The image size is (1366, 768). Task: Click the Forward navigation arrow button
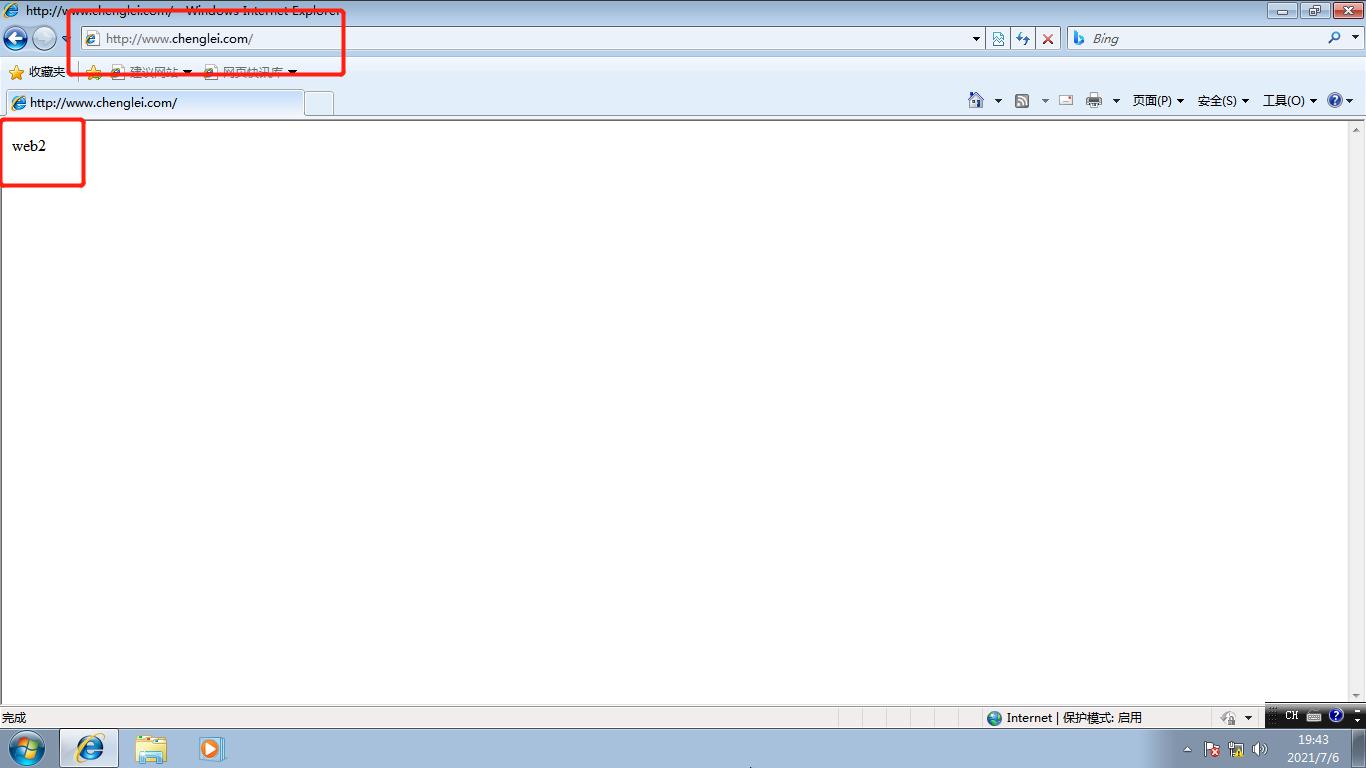(x=44, y=39)
